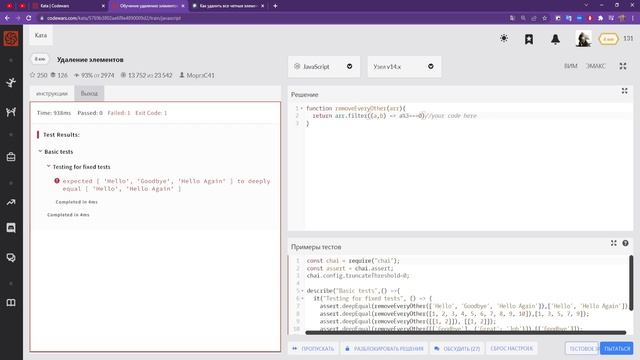Open the docs book sidebar icon

[11, 302]
